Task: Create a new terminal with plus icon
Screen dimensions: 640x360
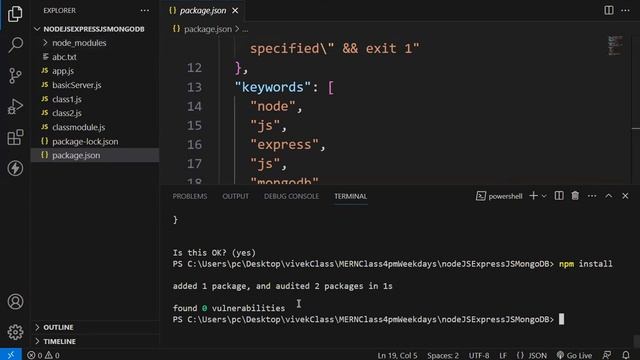Action: pos(533,196)
